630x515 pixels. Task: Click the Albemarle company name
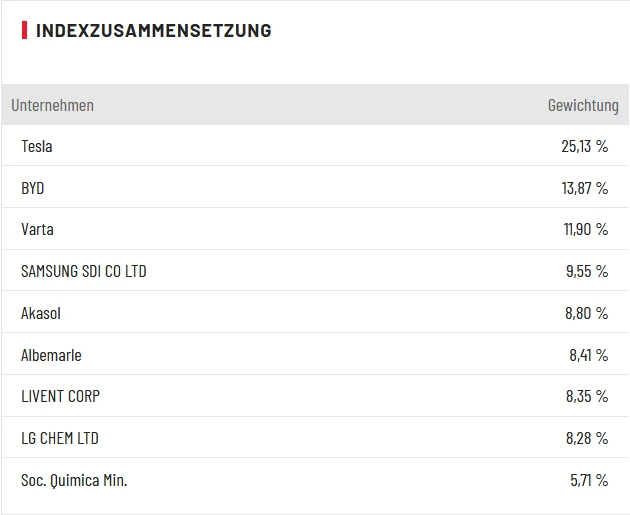[51, 355]
